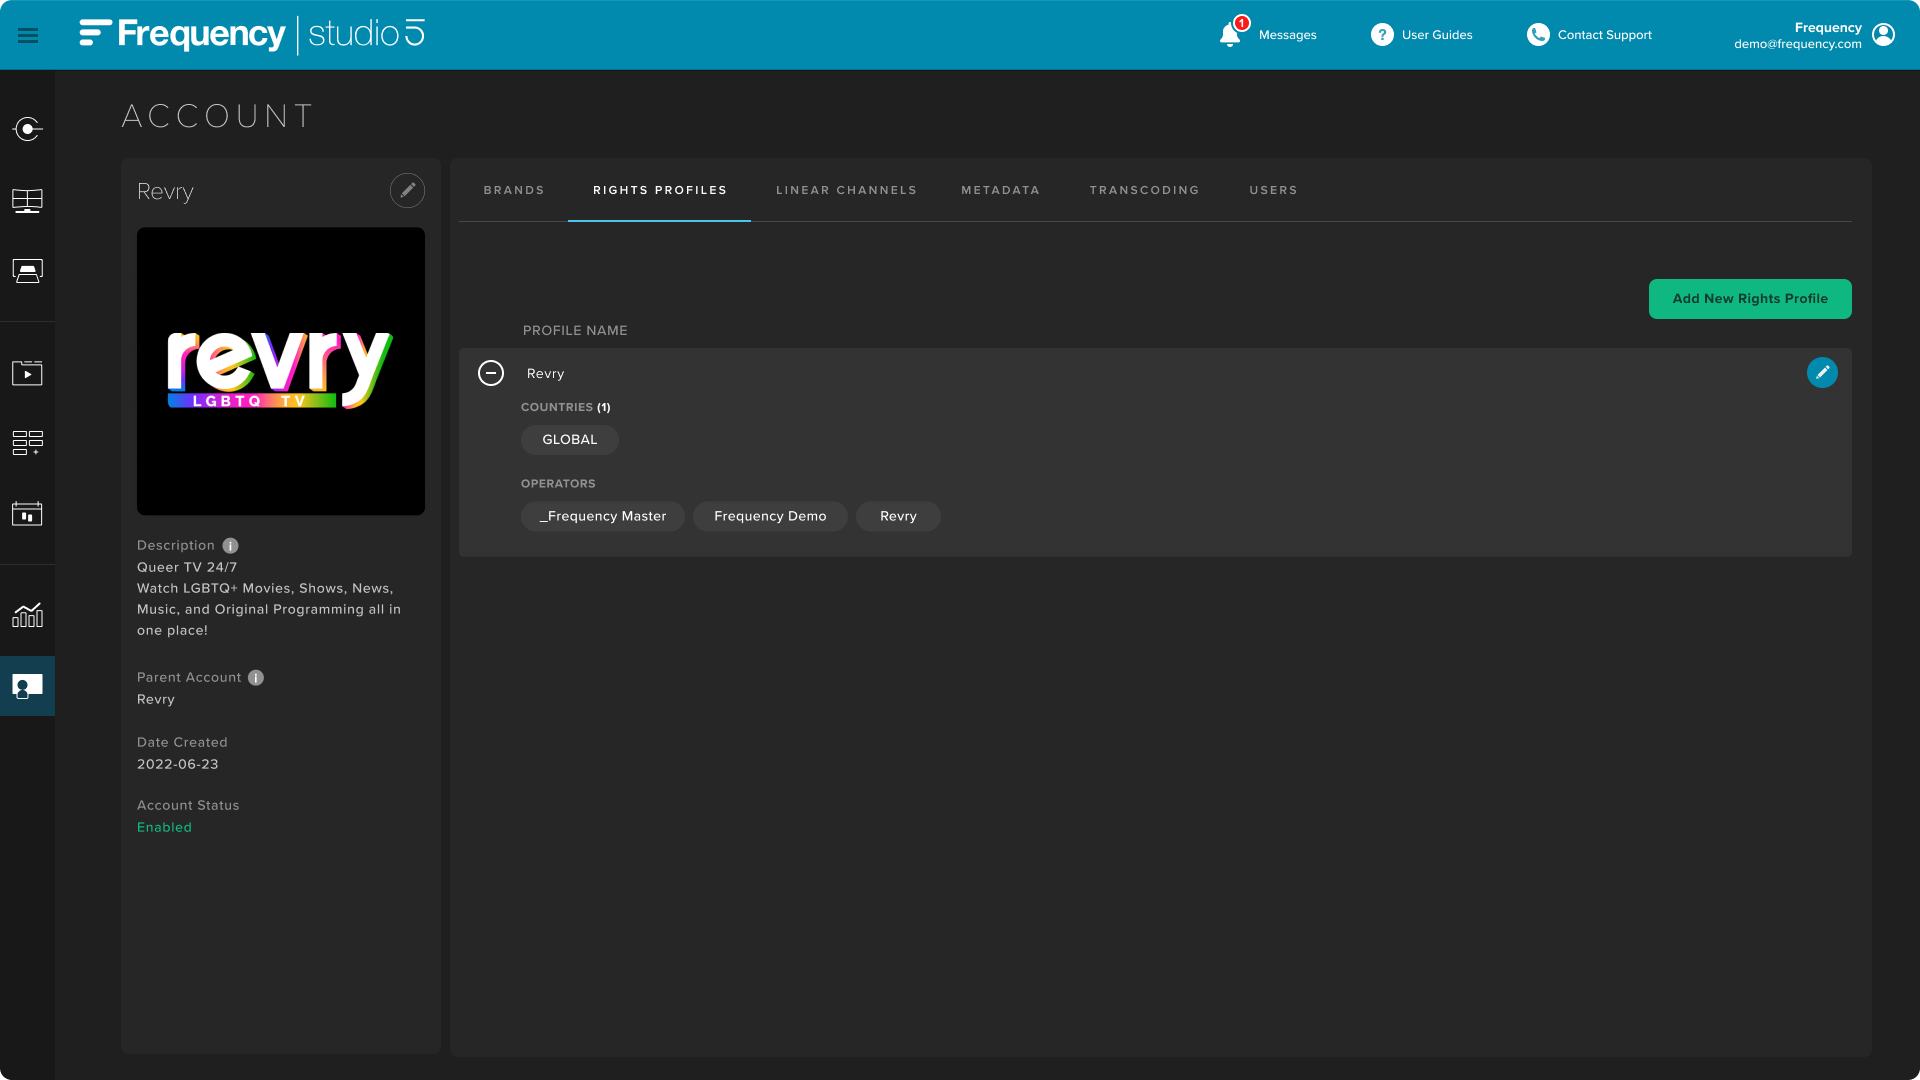Image resolution: width=1920 pixels, height=1080 pixels.
Task: Switch to the Brands tab
Action: click(514, 190)
